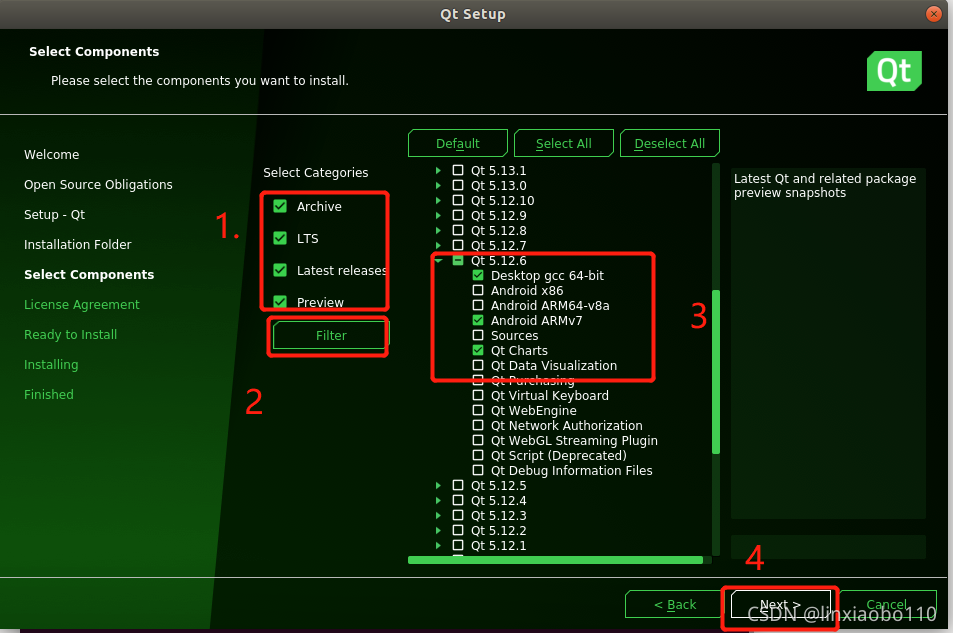Expand the Qt 5.12.7 tree node
953x633 pixels.
click(x=438, y=245)
